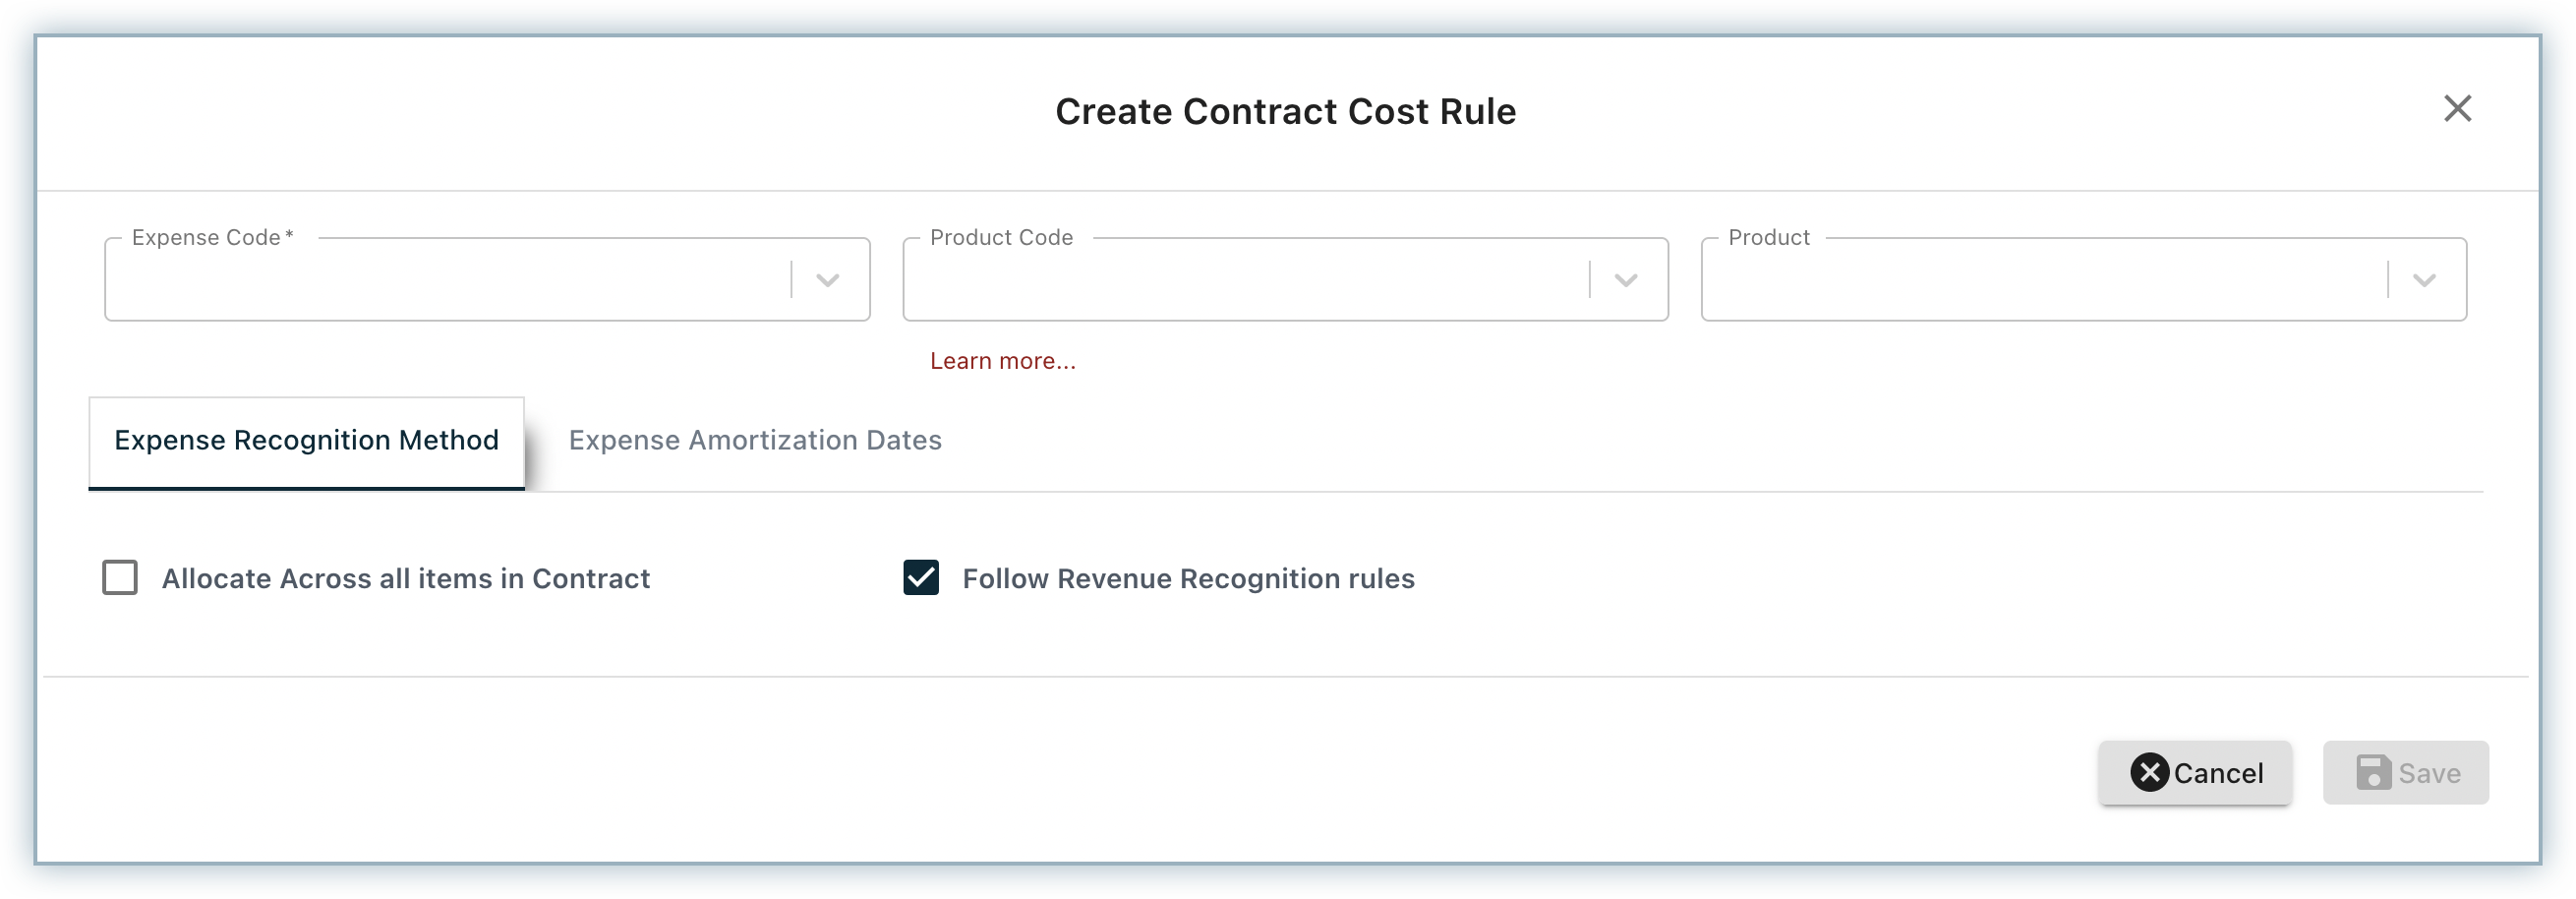
Task: Expand the Expense Code dropdown arrow
Action: [827, 280]
